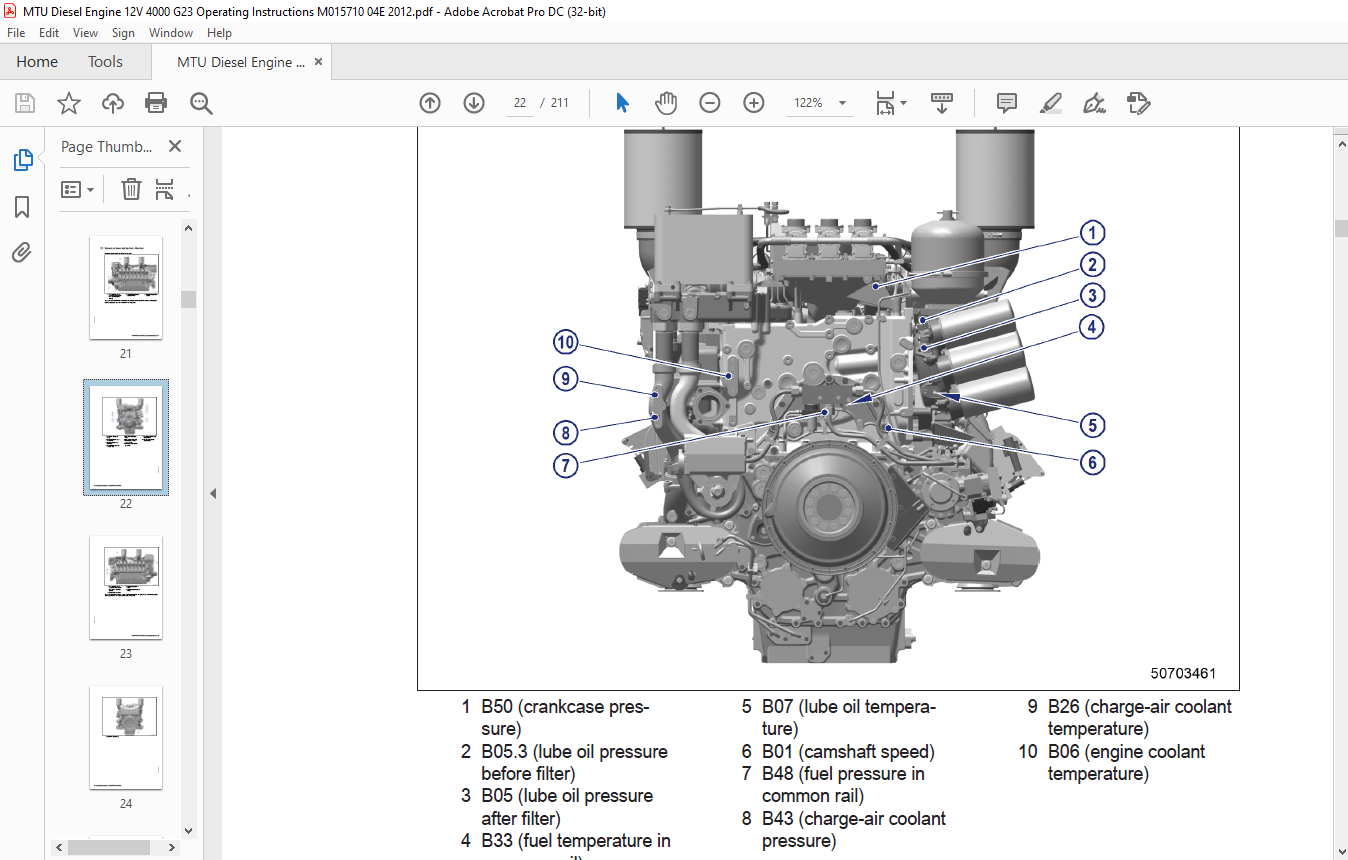The width and height of the screenshot is (1348, 860).
Task: Open the View menu
Action: tap(85, 33)
